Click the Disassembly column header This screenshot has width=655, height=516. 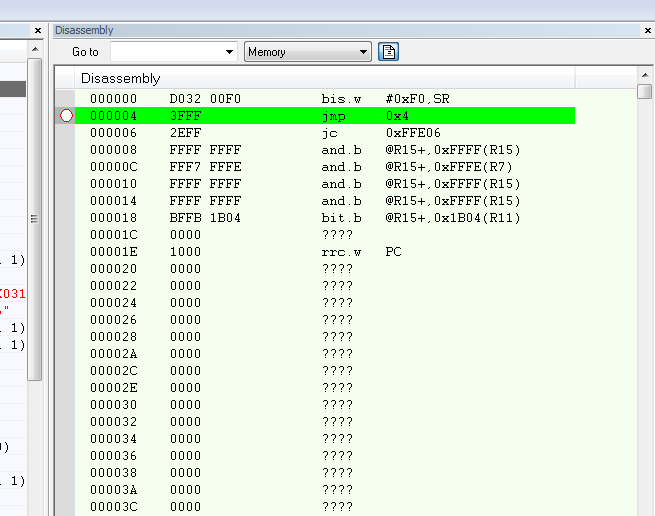325,78
